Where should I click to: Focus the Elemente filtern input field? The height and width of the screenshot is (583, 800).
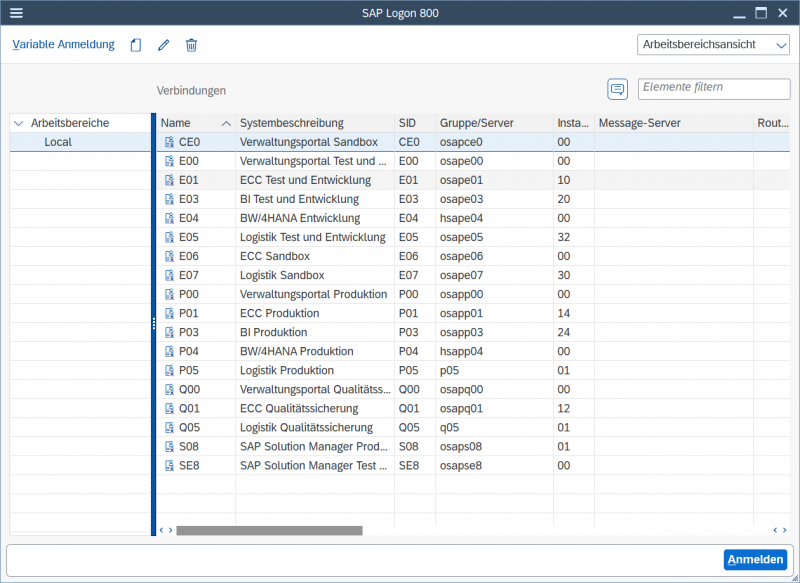tap(714, 89)
